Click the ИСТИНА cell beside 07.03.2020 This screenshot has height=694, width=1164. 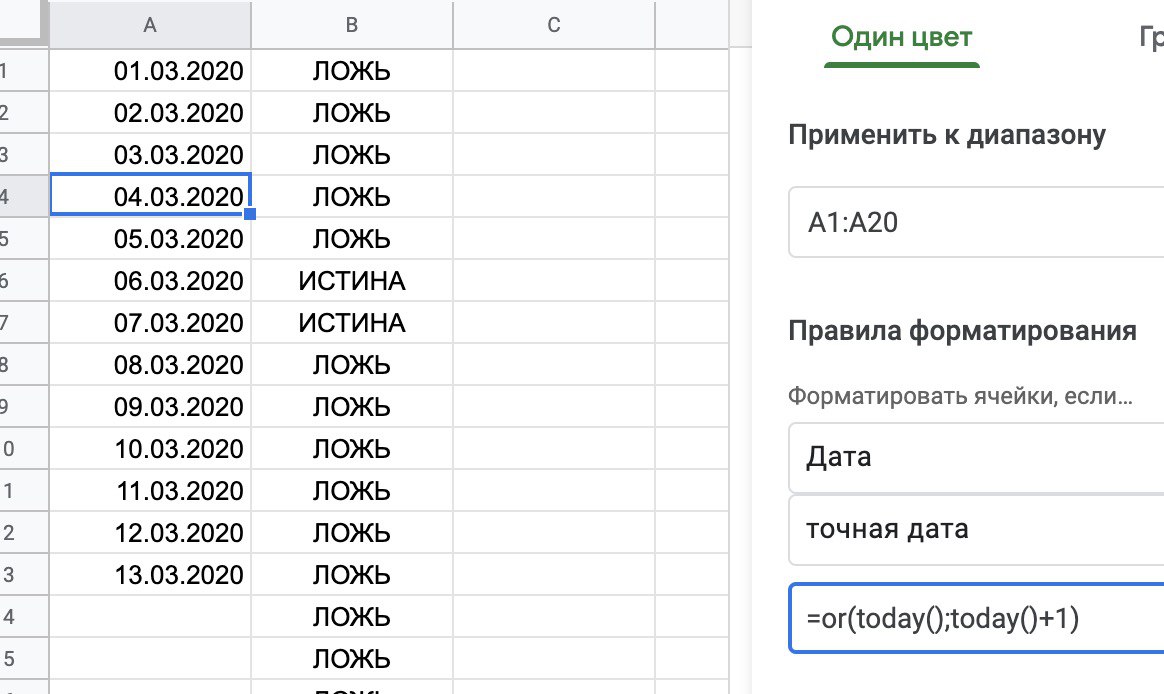(352, 324)
